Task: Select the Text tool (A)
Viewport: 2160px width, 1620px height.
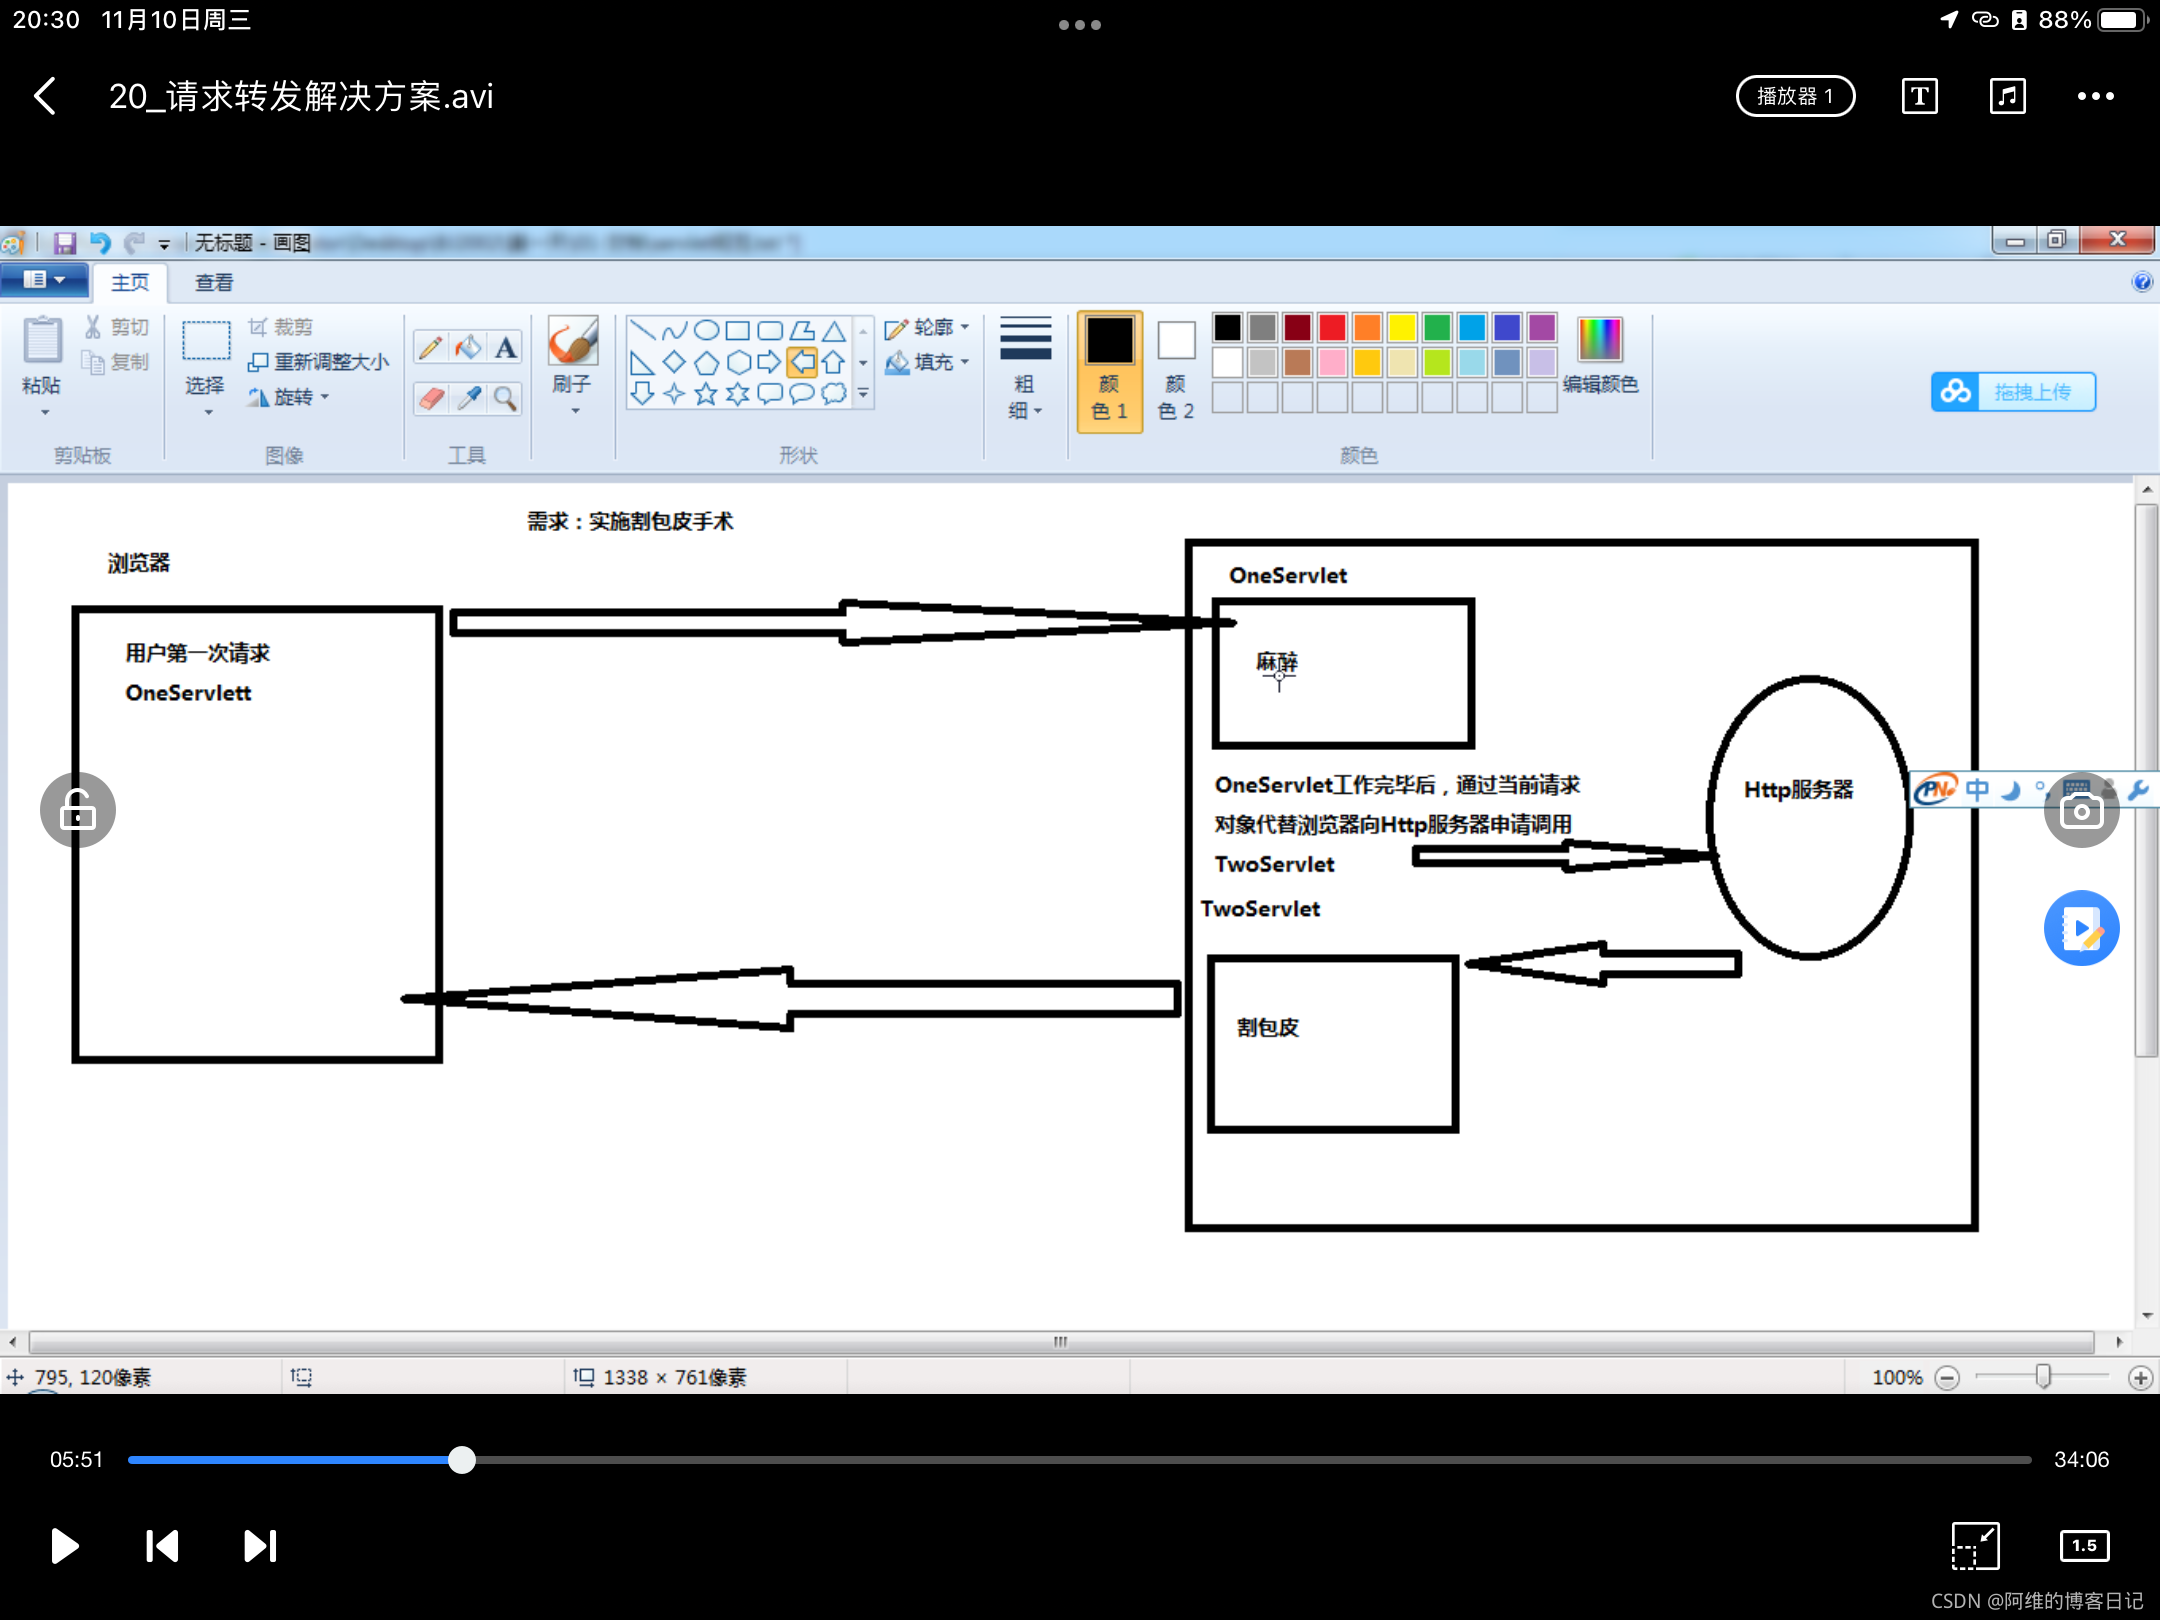Action: pos(506,347)
